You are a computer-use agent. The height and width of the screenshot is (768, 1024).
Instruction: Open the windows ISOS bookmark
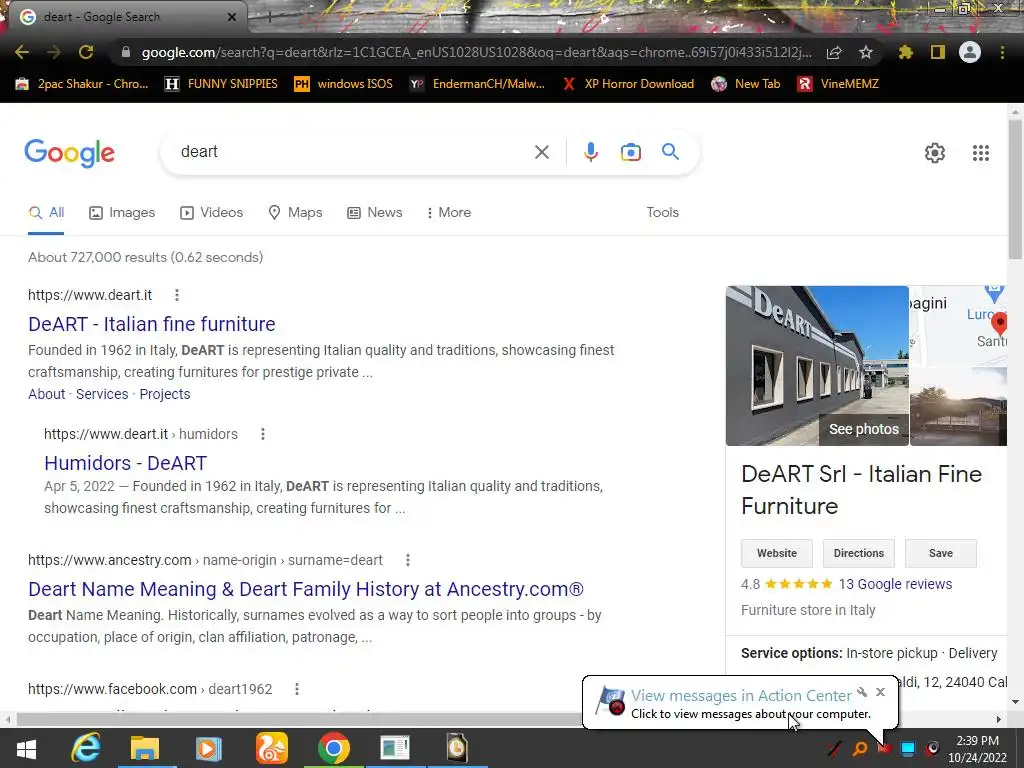(x=344, y=84)
